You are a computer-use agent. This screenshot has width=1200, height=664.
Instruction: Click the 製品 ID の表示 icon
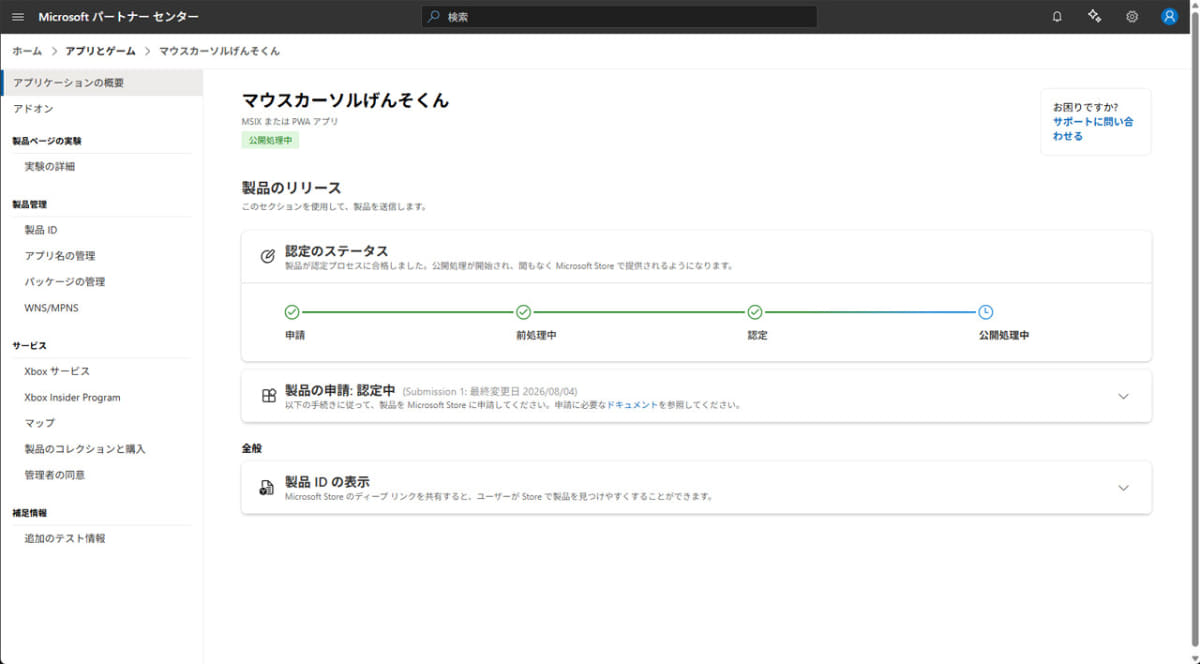tap(267, 488)
